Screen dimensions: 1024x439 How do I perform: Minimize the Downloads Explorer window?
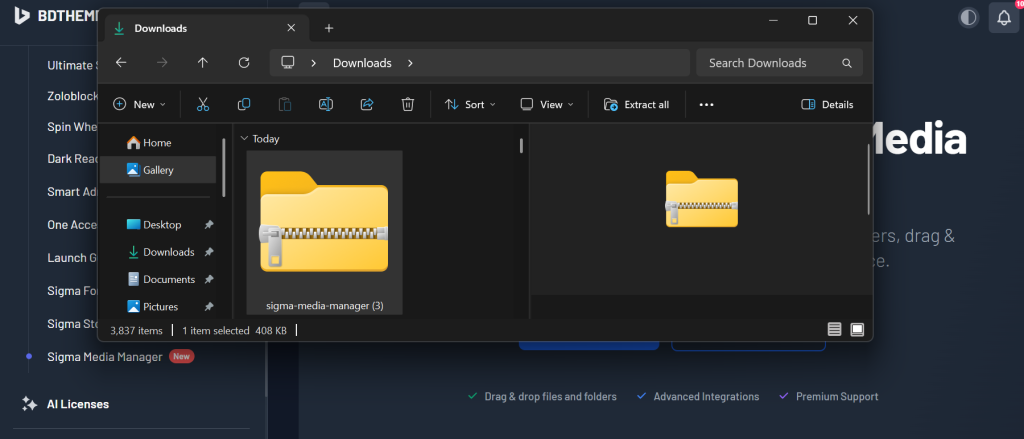(x=773, y=20)
